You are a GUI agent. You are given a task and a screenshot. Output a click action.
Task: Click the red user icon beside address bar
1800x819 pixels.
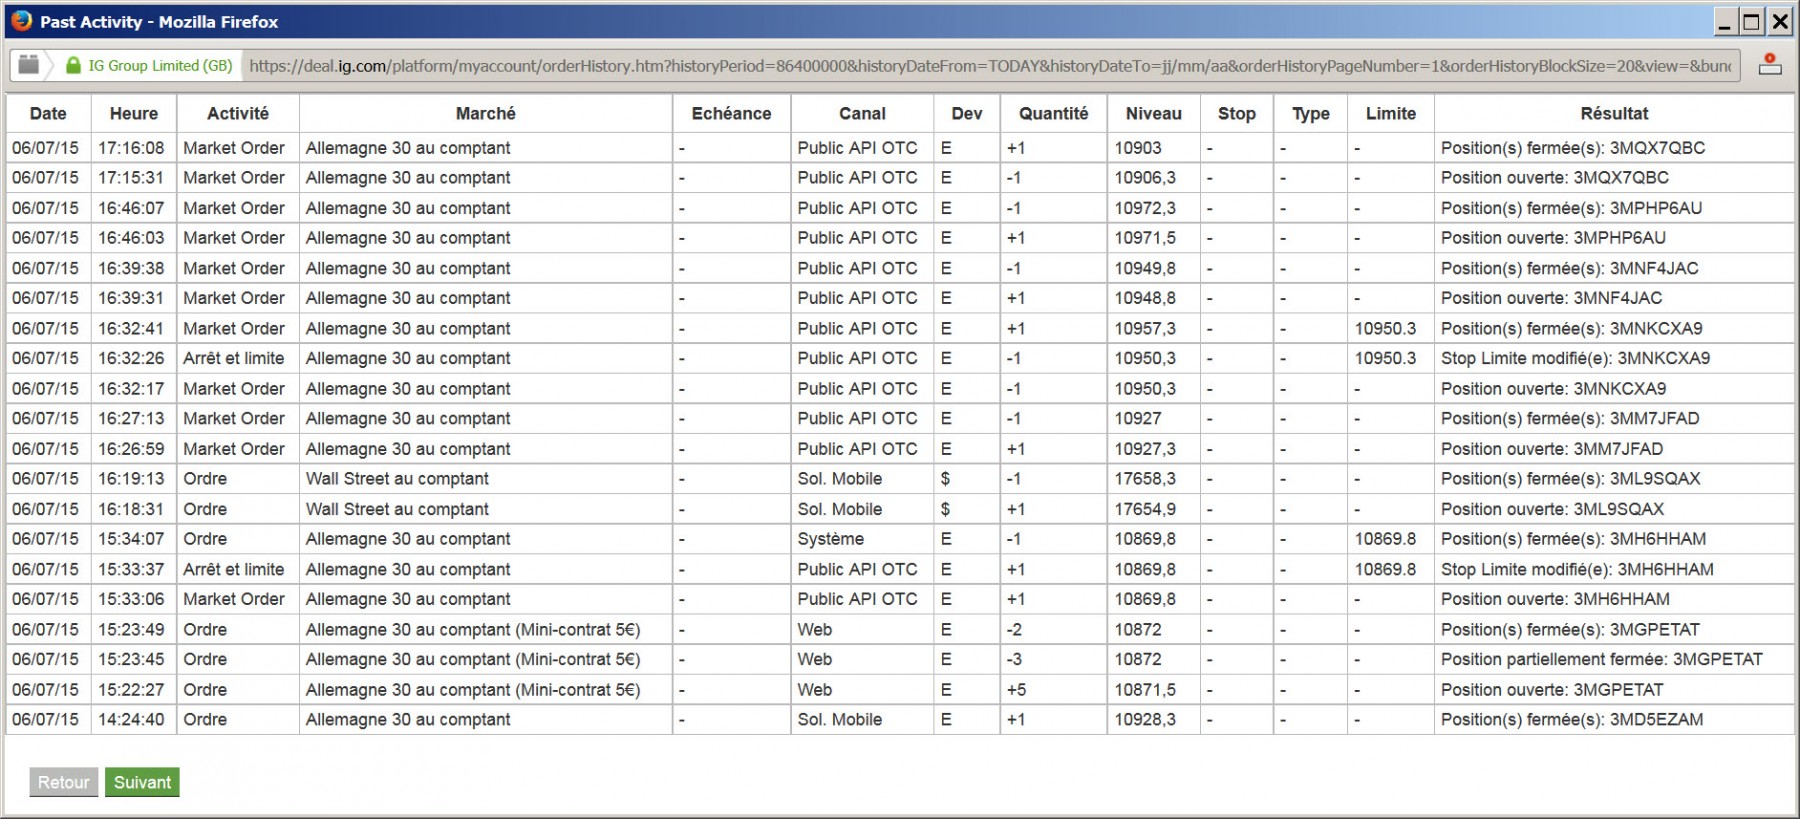(x=1770, y=65)
